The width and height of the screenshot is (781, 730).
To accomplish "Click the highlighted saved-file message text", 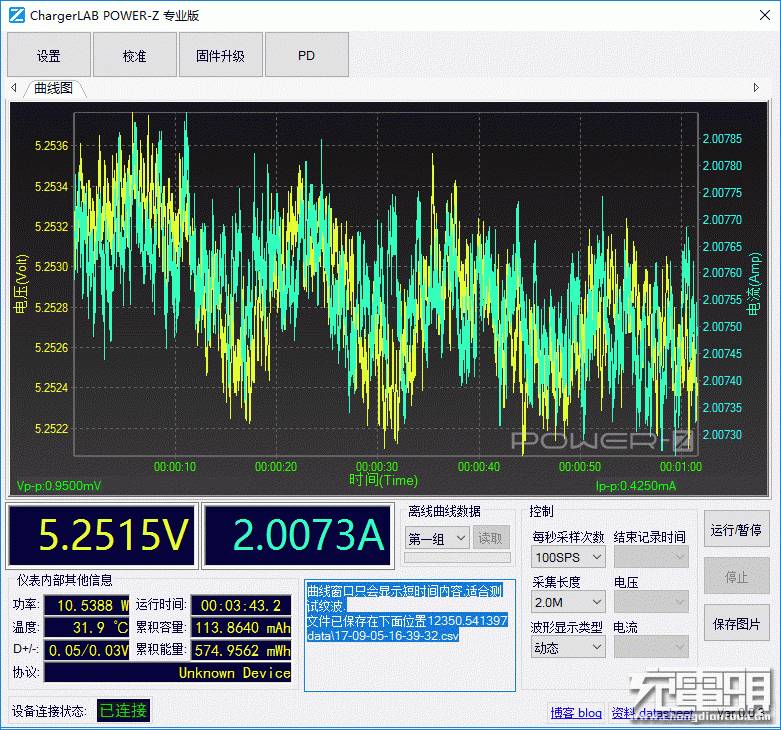I will point(407,612).
